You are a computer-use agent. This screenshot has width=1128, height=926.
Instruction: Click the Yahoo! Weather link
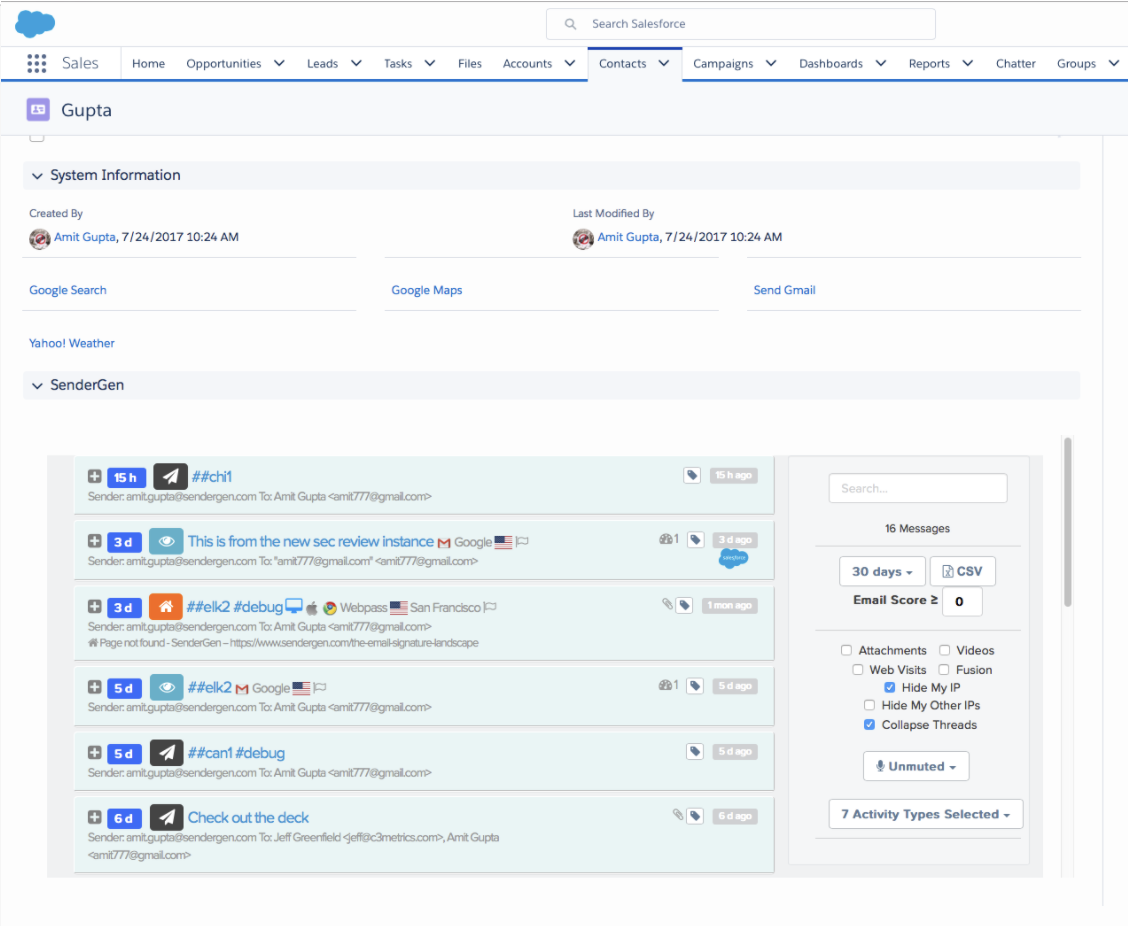point(71,343)
